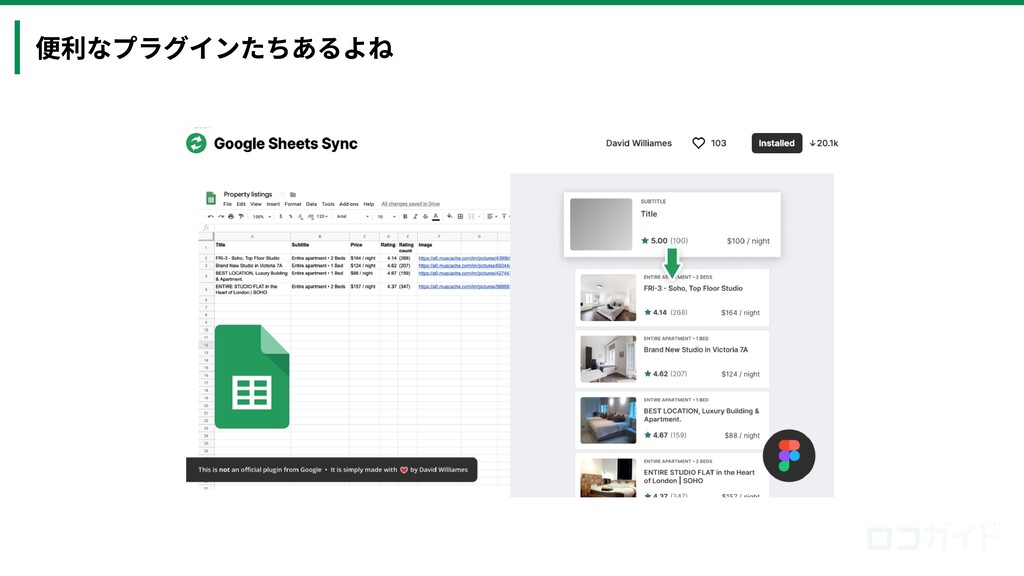Click the Google Sheets Sync plugin logo
This screenshot has height=576, width=1024.
coord(196,143)
